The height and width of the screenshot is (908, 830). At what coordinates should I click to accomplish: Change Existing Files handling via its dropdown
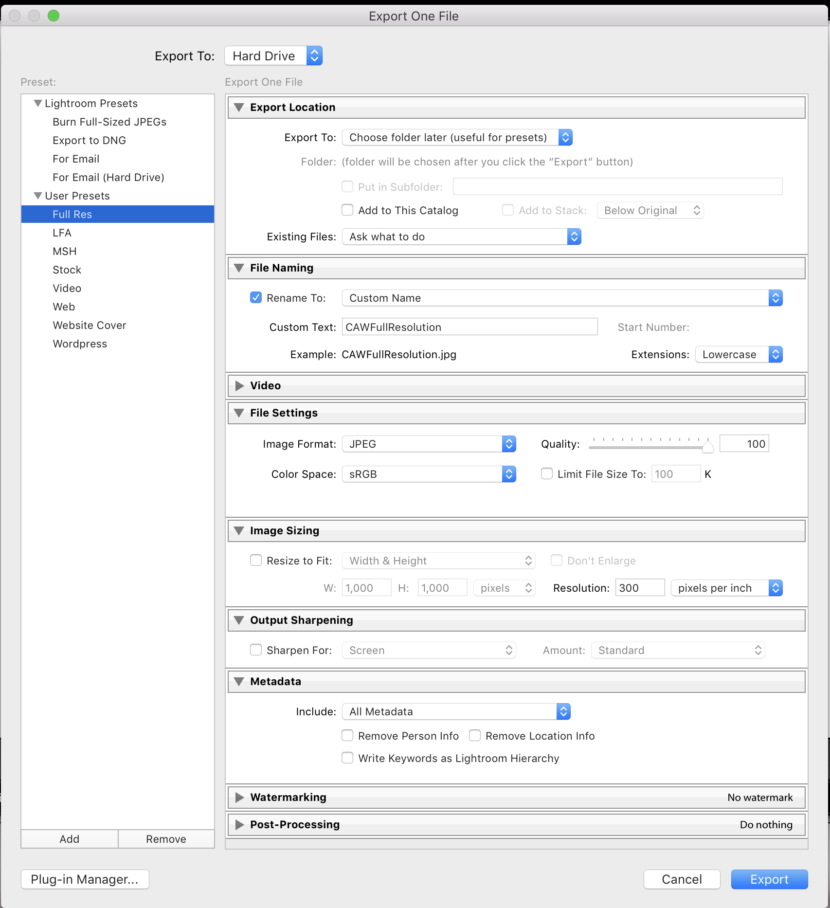(x=462, y=236)
